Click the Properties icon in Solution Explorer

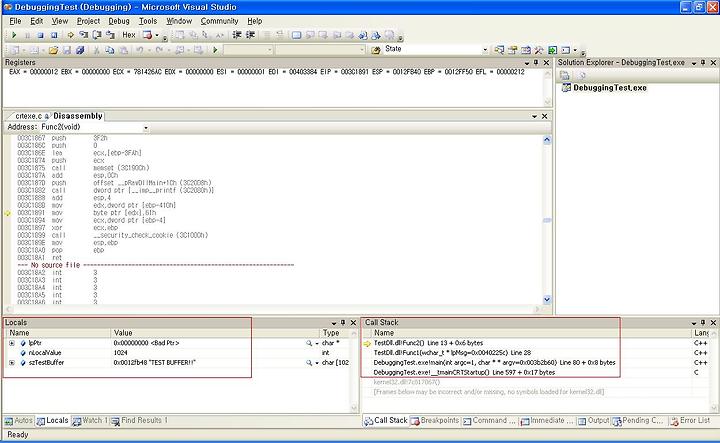tap(565, 75)
